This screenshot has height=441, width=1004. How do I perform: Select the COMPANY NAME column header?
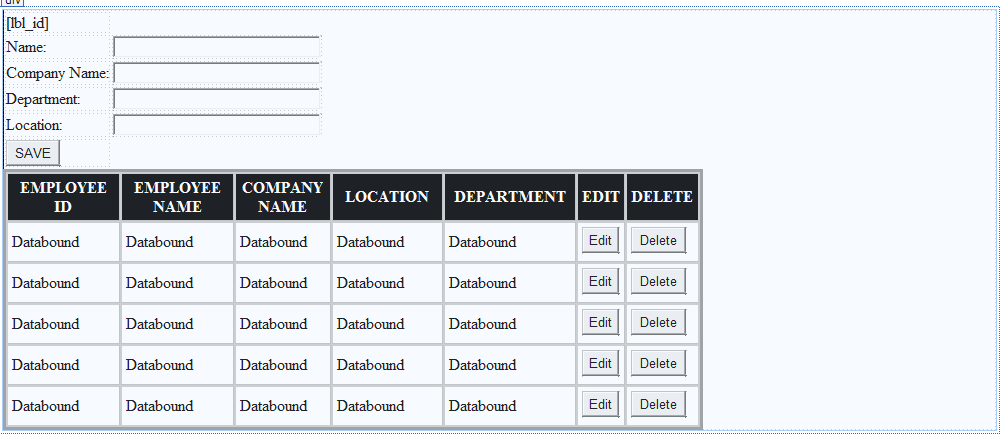(x=282, y=197)
